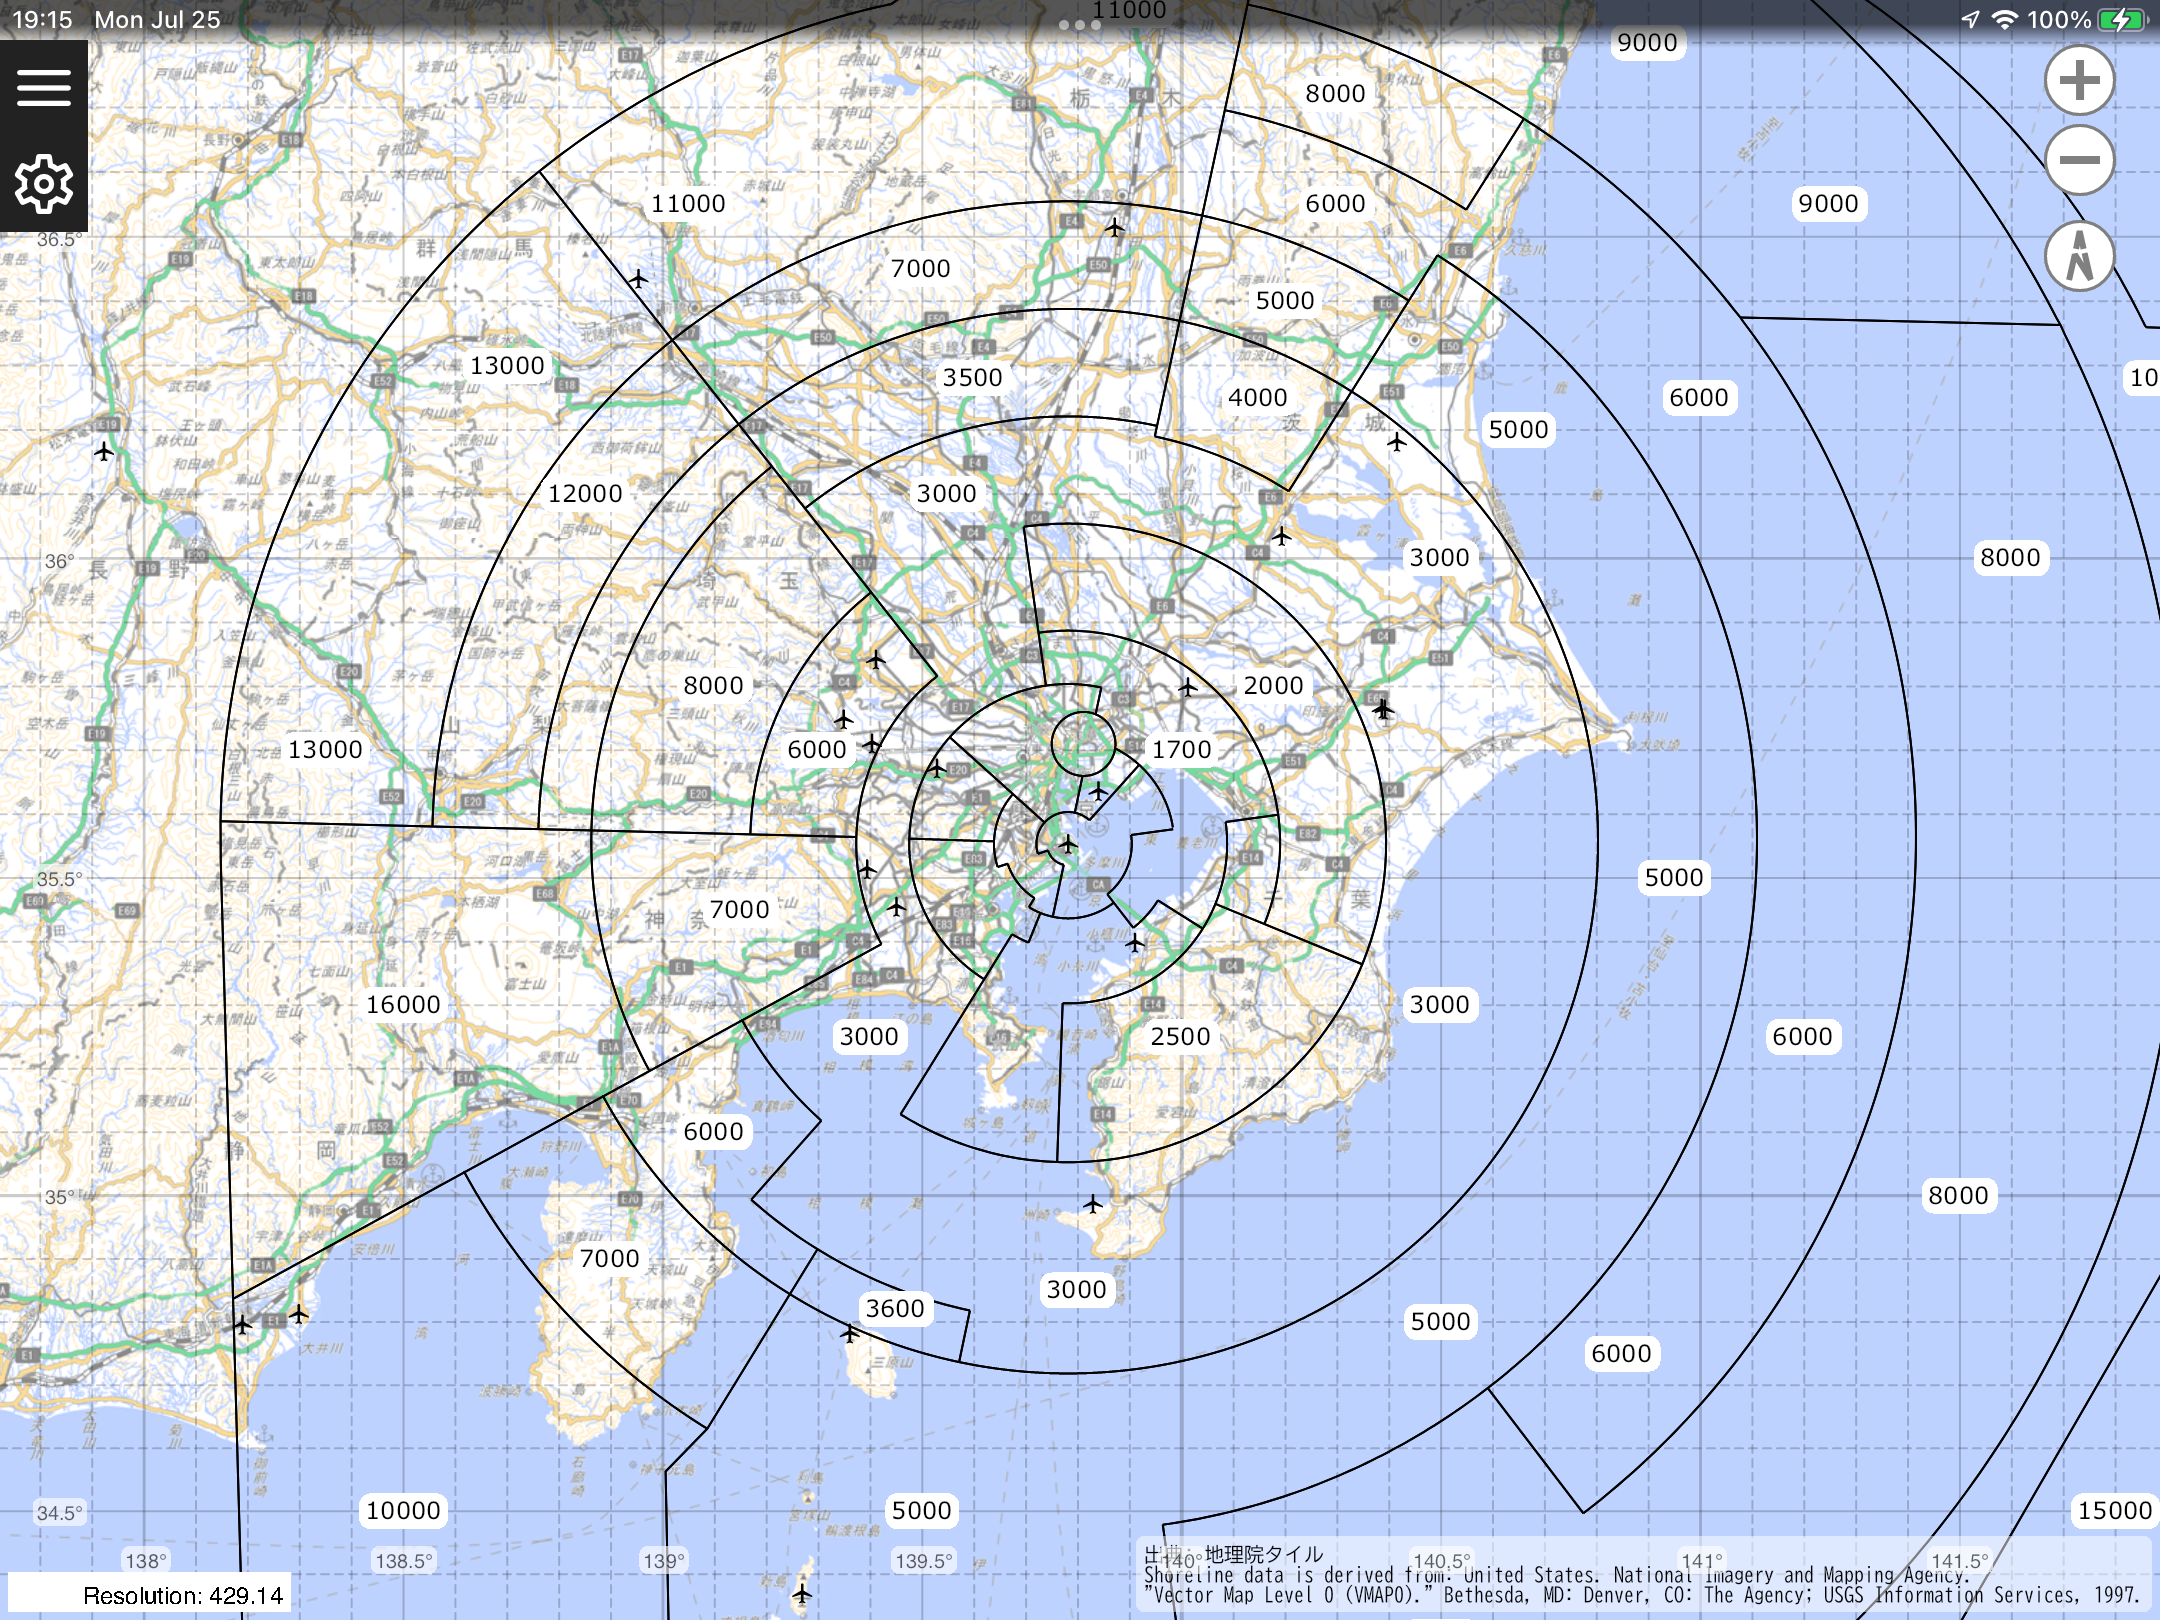Tap the airport icon below the 2500 sector
Image resolution: width=2160 pixels, height=1620 pixels.
[x=1092, y=1204]
